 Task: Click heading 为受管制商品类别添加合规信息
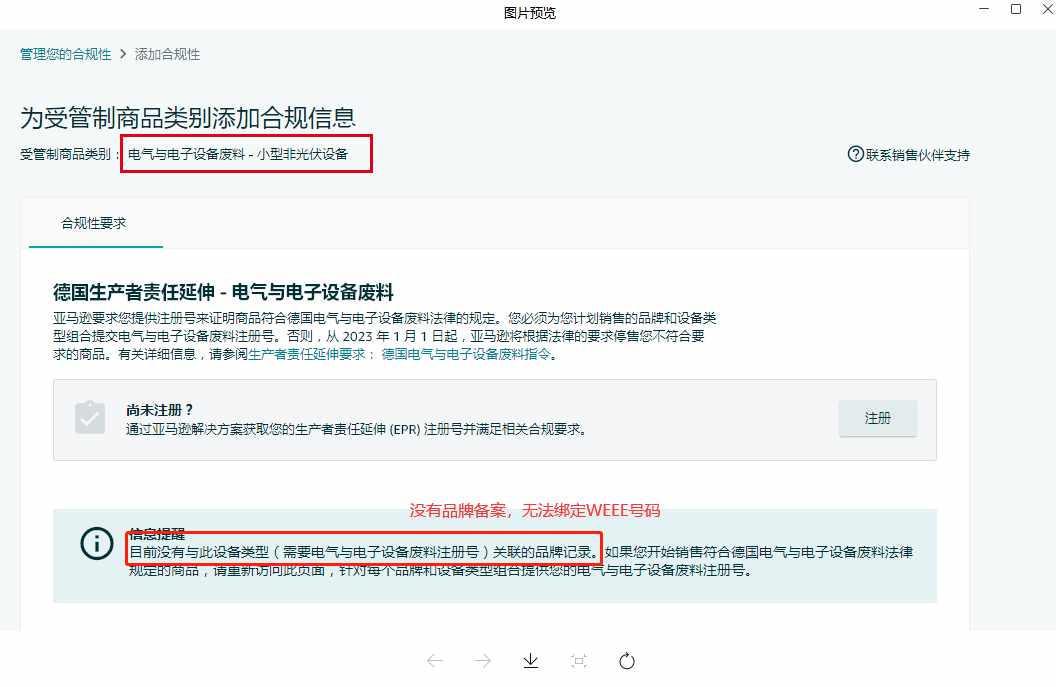coord(188,118)
